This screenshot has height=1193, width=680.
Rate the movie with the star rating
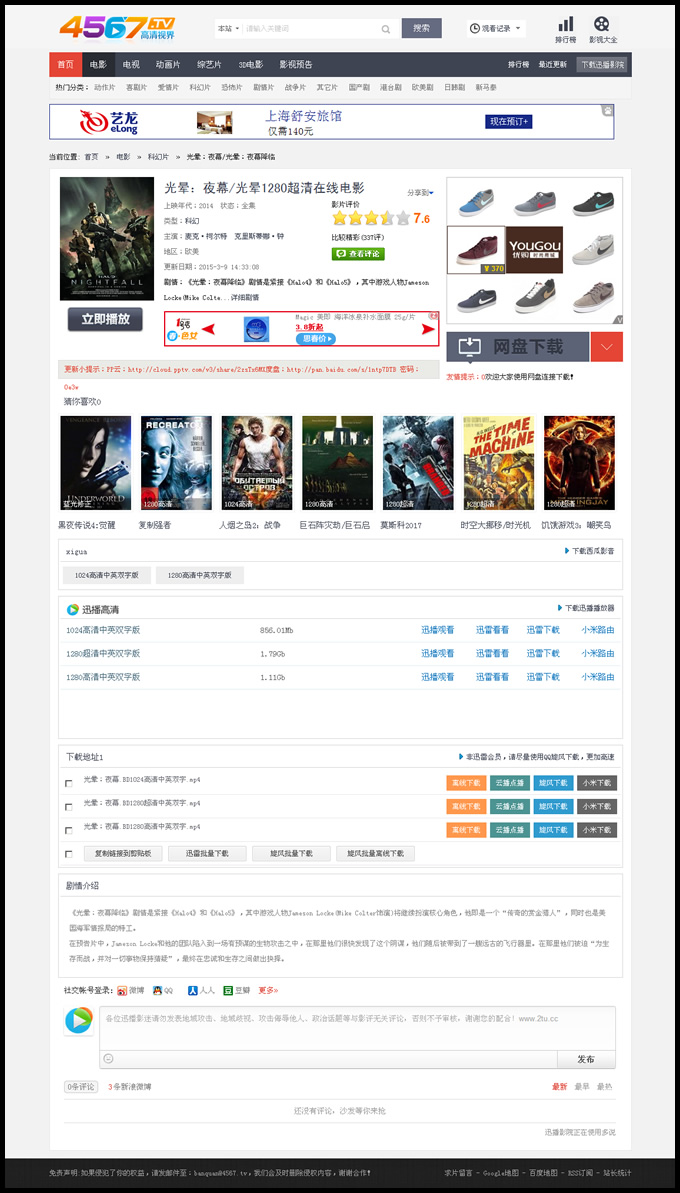tap(371, 218)
